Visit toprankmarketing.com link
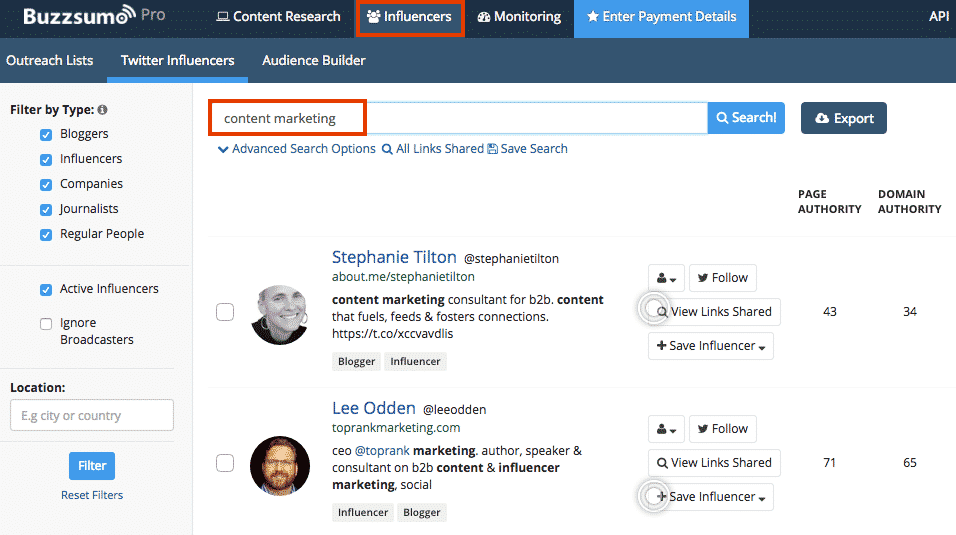Image resolution: width=956 pixels, height=535 pixels. click(x=396, y=428)
